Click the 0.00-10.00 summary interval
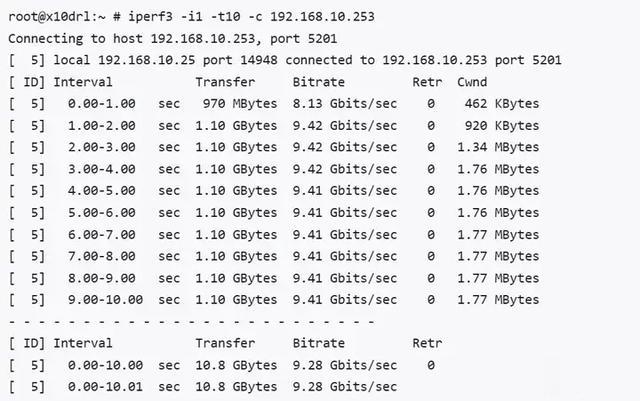 105,365
